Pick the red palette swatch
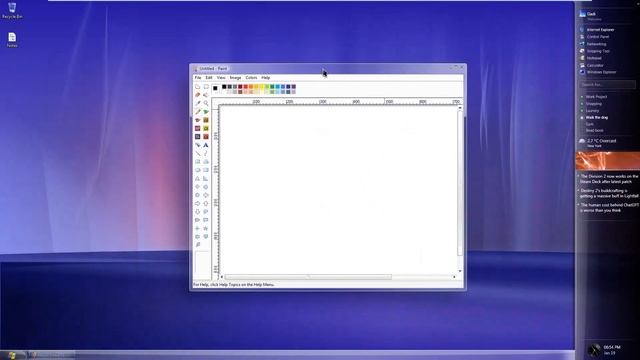Viewport: 640px width, 360px height. 245,87
